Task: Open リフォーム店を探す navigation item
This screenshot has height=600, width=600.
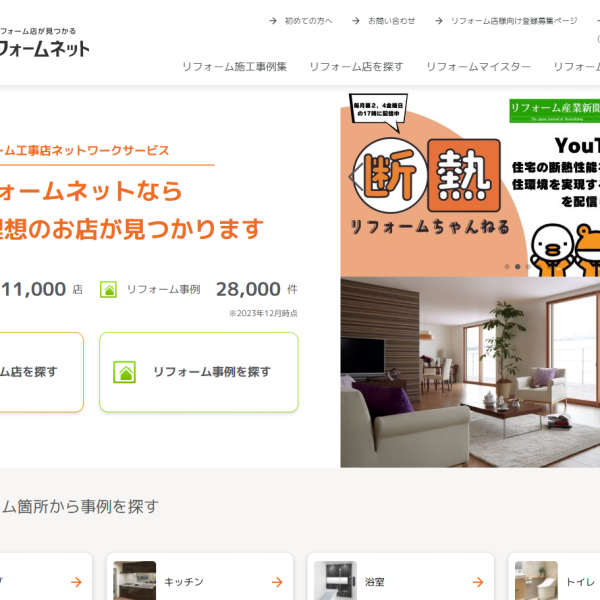Action: [356, 67]
